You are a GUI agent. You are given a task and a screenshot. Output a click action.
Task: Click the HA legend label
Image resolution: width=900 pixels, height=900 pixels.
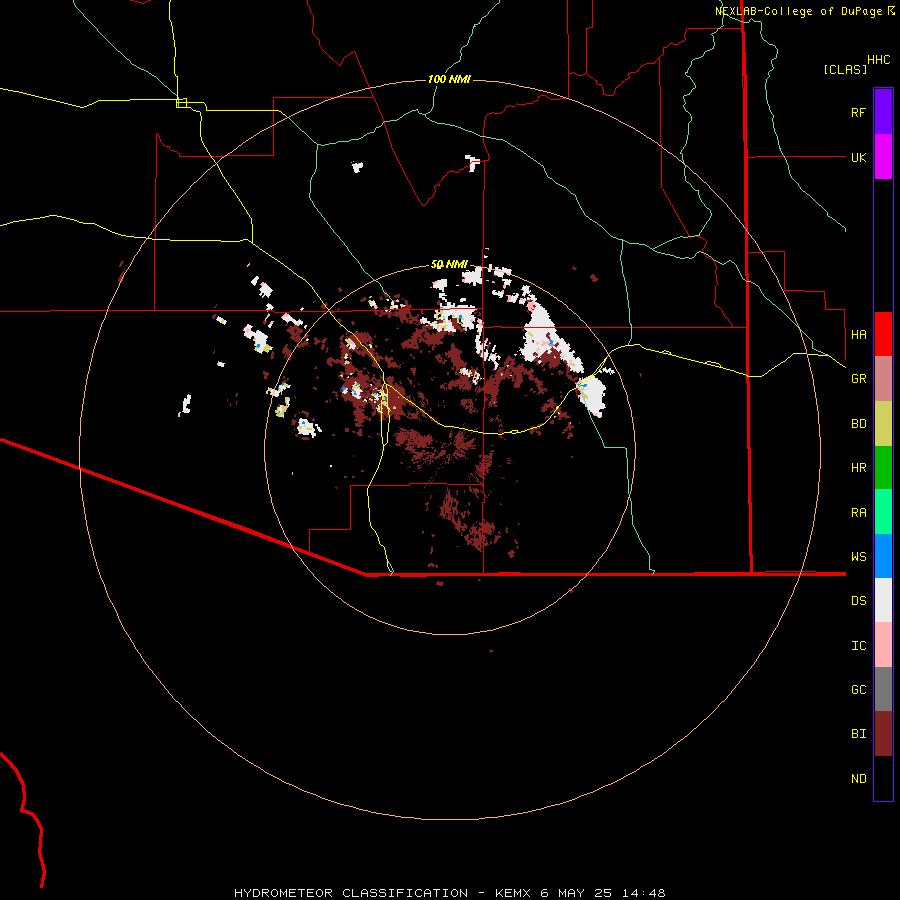[x=859, y=335]
